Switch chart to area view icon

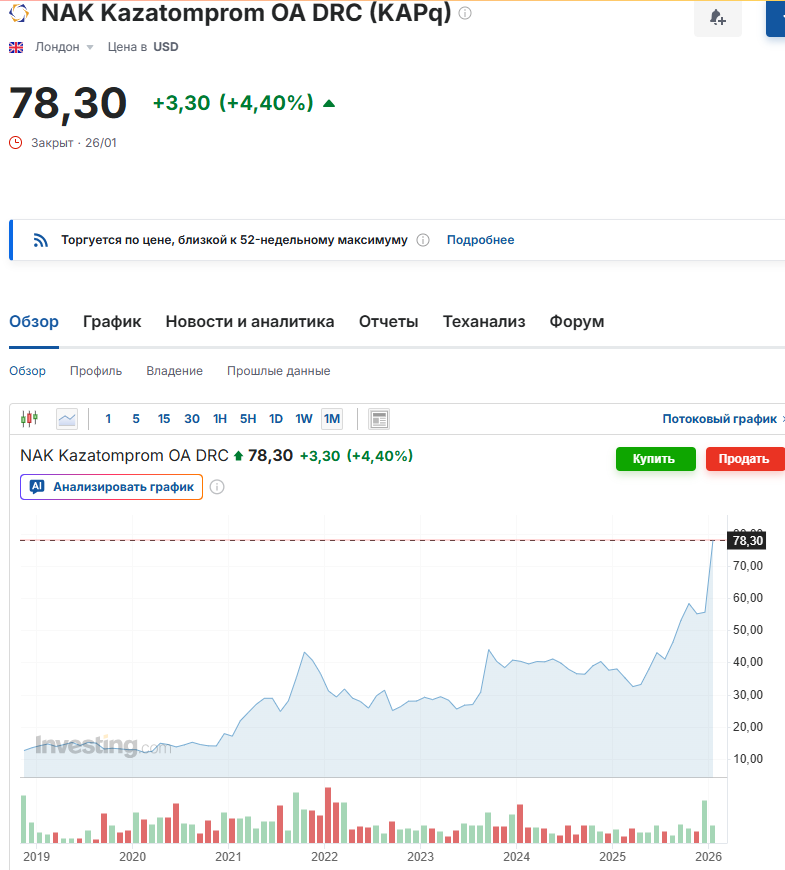coord(67,419)
